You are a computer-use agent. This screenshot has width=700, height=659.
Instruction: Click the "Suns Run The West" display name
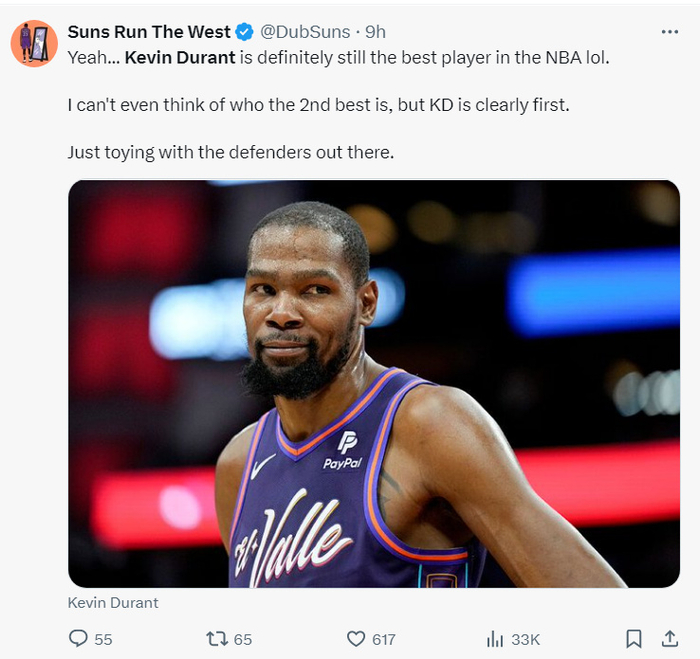coord(149,32)
